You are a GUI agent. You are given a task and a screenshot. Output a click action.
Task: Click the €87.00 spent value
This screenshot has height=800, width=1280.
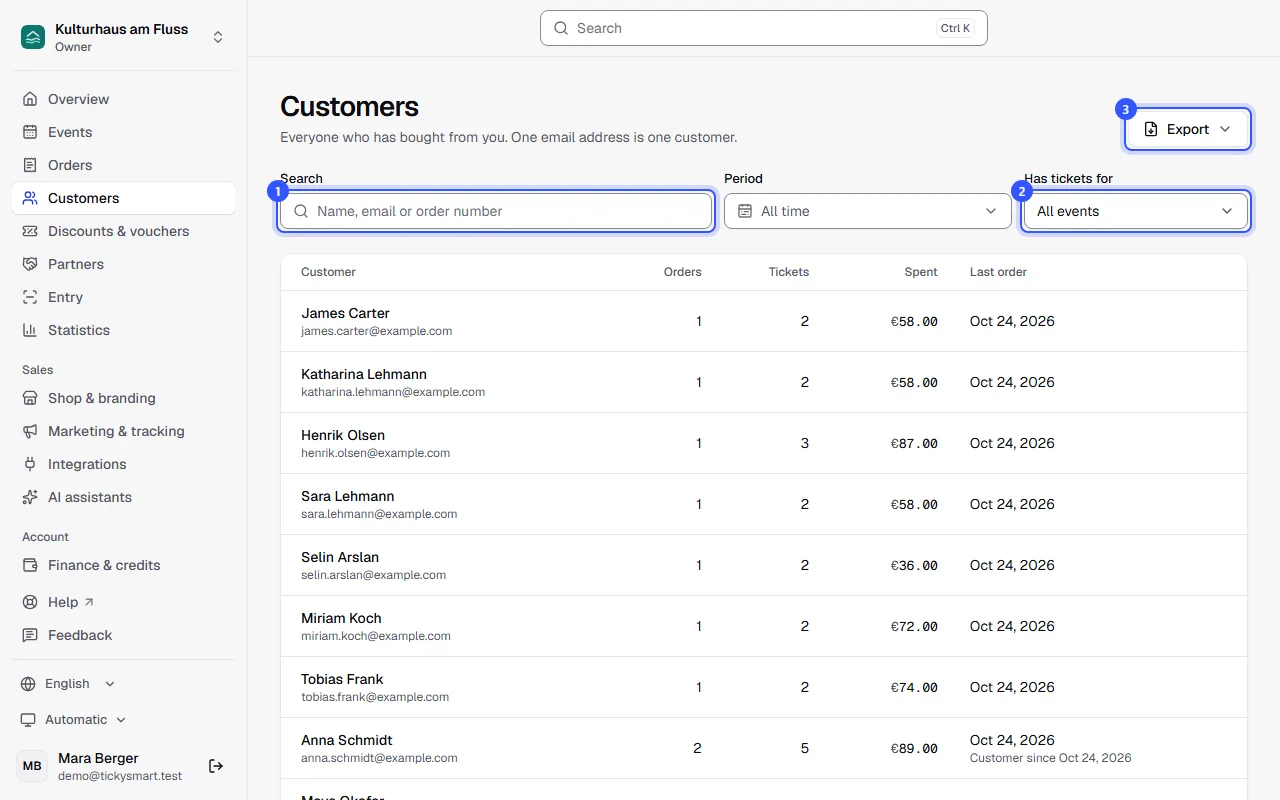point(914,443)
